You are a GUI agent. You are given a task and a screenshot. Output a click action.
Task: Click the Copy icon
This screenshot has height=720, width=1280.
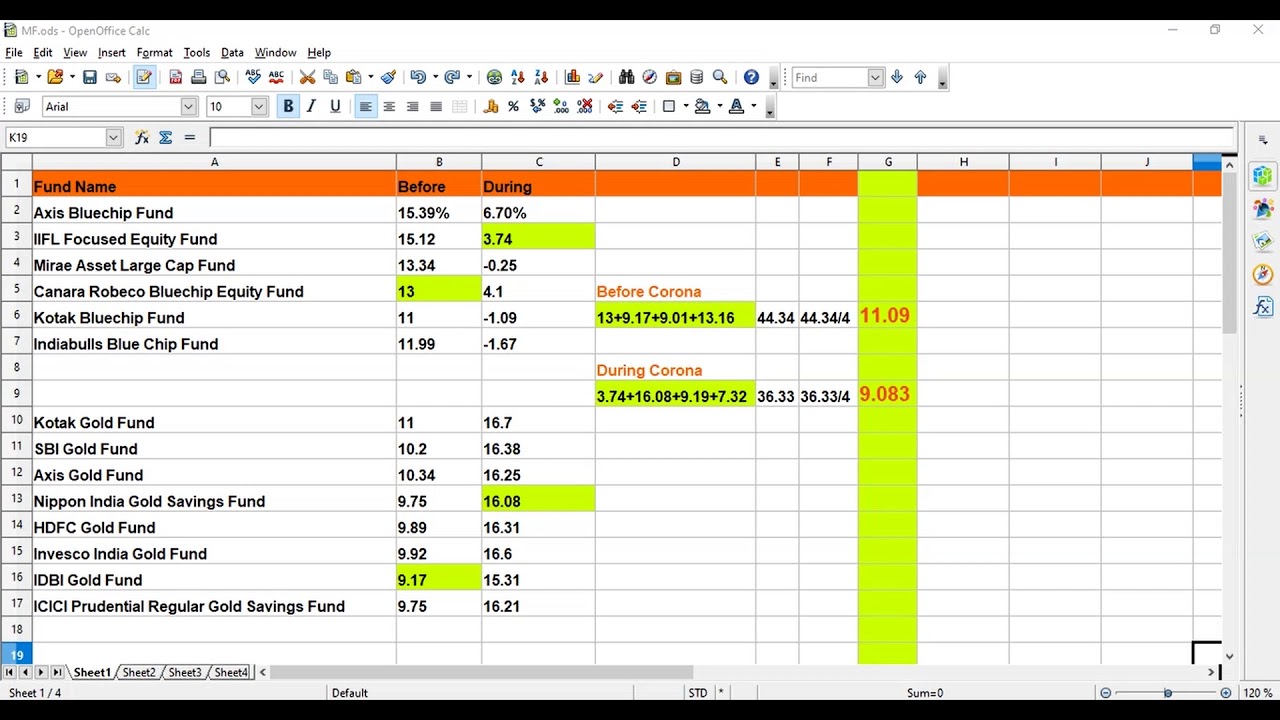coord(330,77)
